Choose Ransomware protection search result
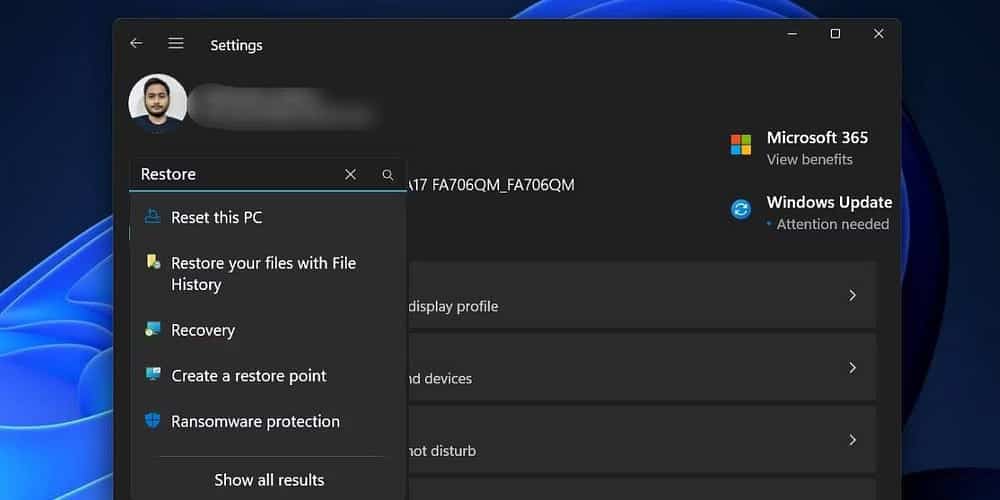Viewport: 1000px width, 500px height. tap(268, 422)
